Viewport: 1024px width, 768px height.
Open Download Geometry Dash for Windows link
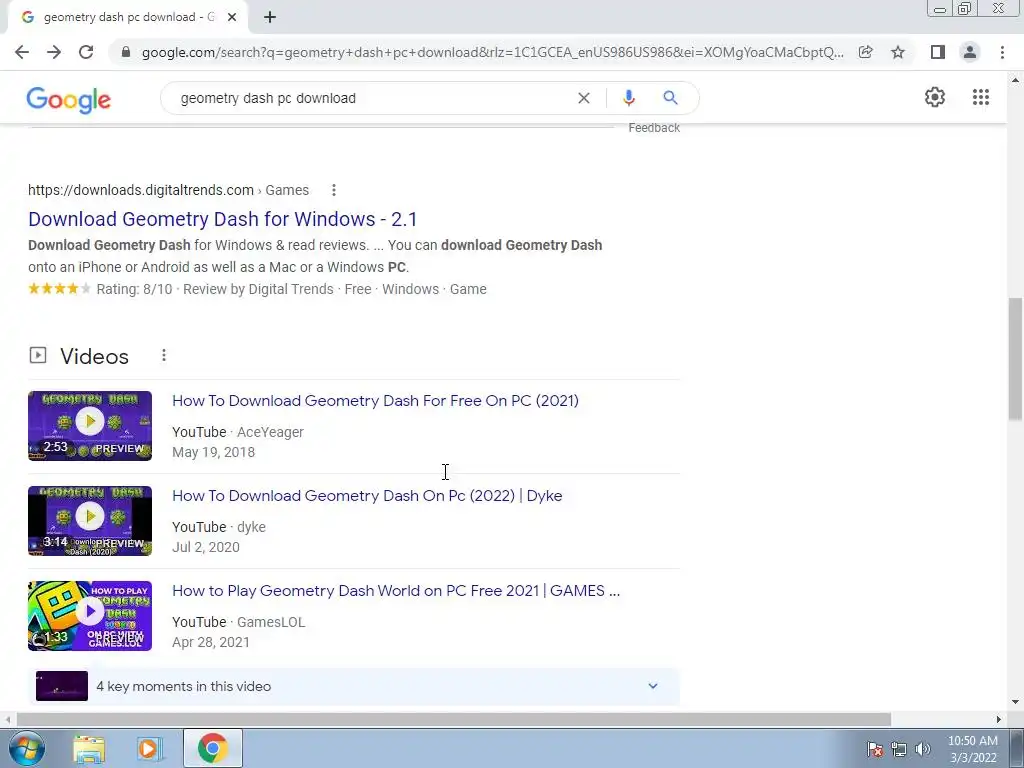tap(223, 219)
